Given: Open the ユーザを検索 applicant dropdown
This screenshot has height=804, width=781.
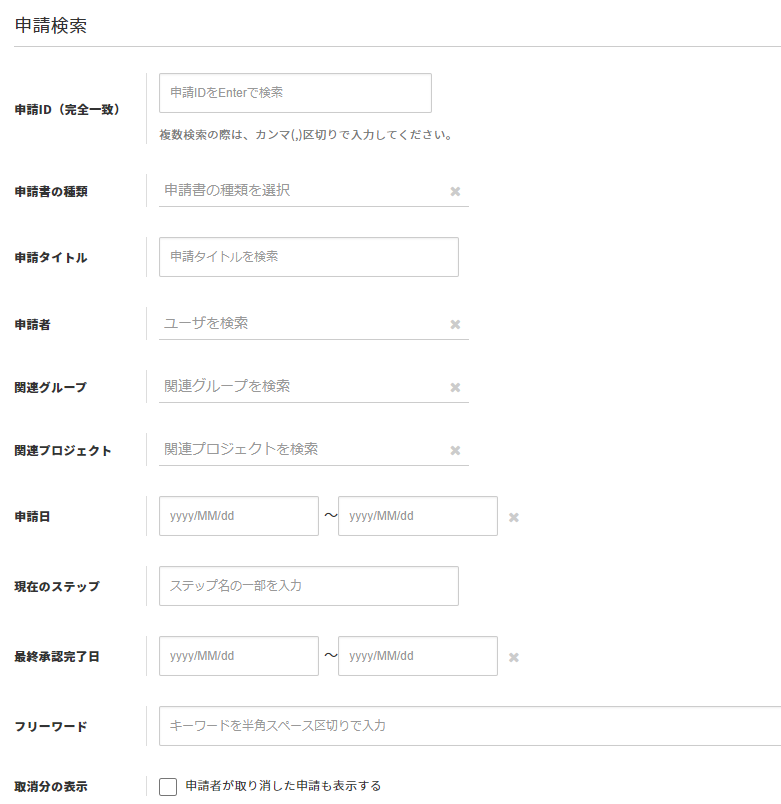Looking at the screenshot, I should [300, 323].
